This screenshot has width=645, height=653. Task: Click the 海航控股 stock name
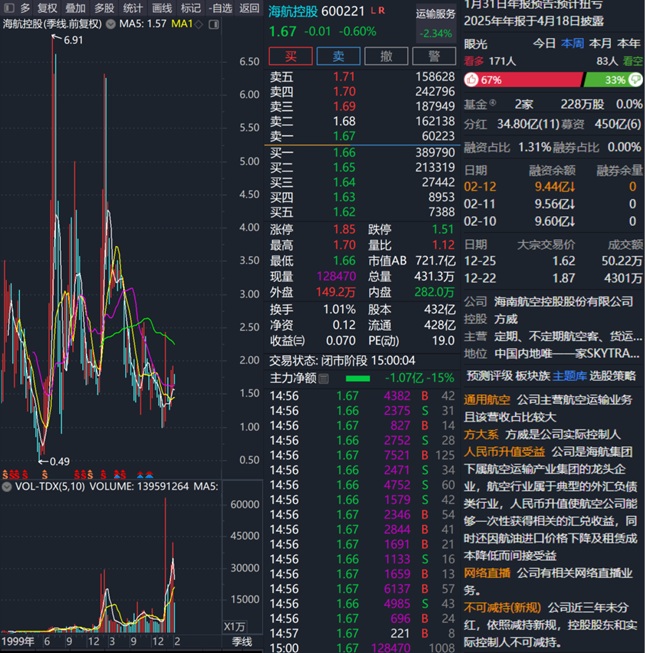pyautogui.click(x=293, y=11)
